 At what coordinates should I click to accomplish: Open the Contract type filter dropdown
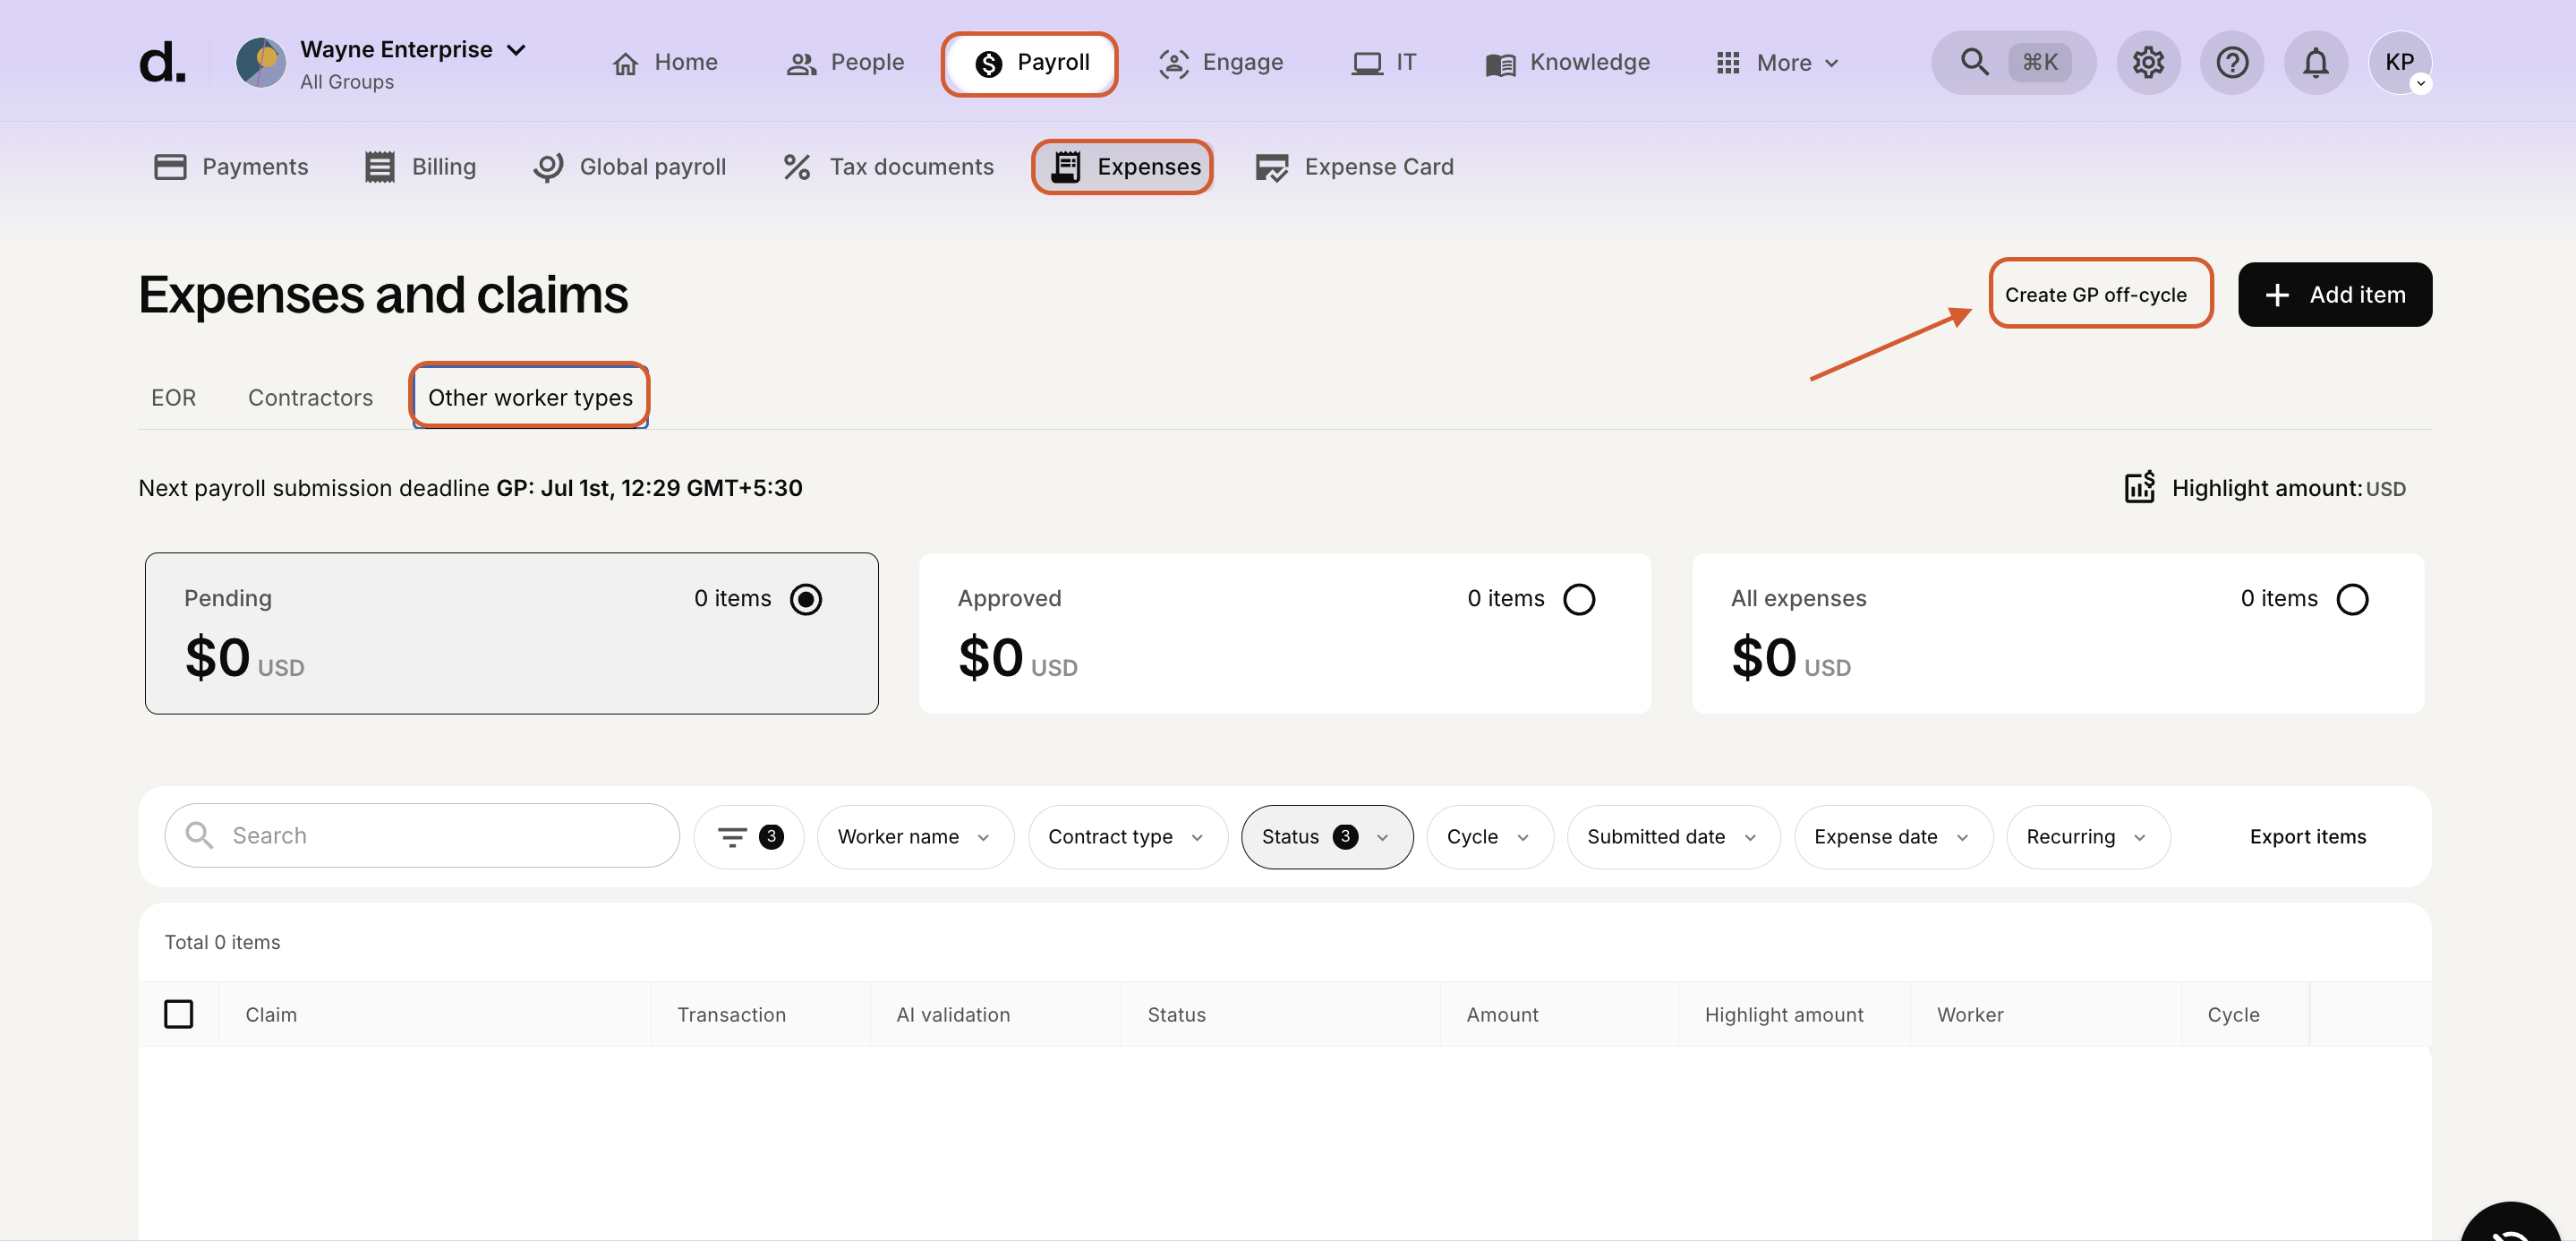point(1127,836)
